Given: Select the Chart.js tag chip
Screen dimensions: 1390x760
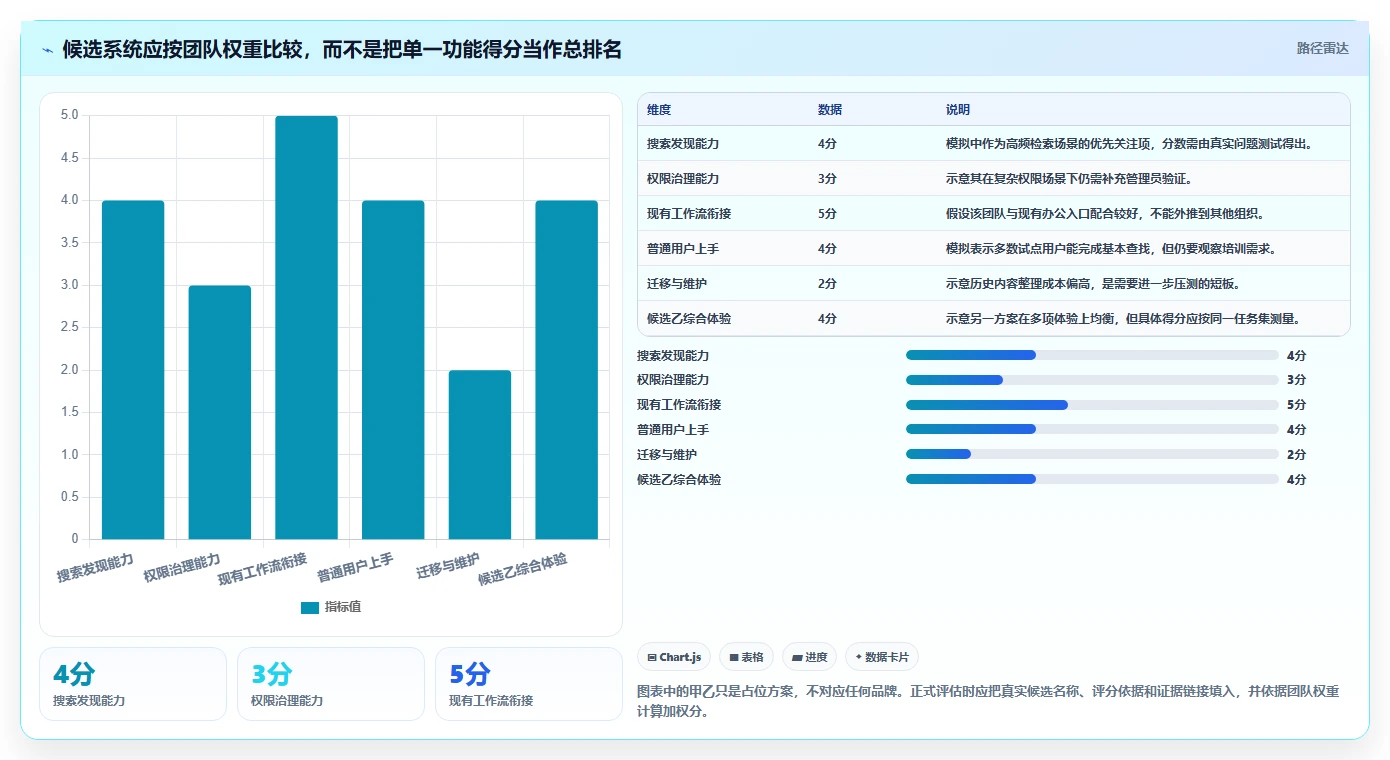Looking at the screenshot, I should [x=674, y=657].
